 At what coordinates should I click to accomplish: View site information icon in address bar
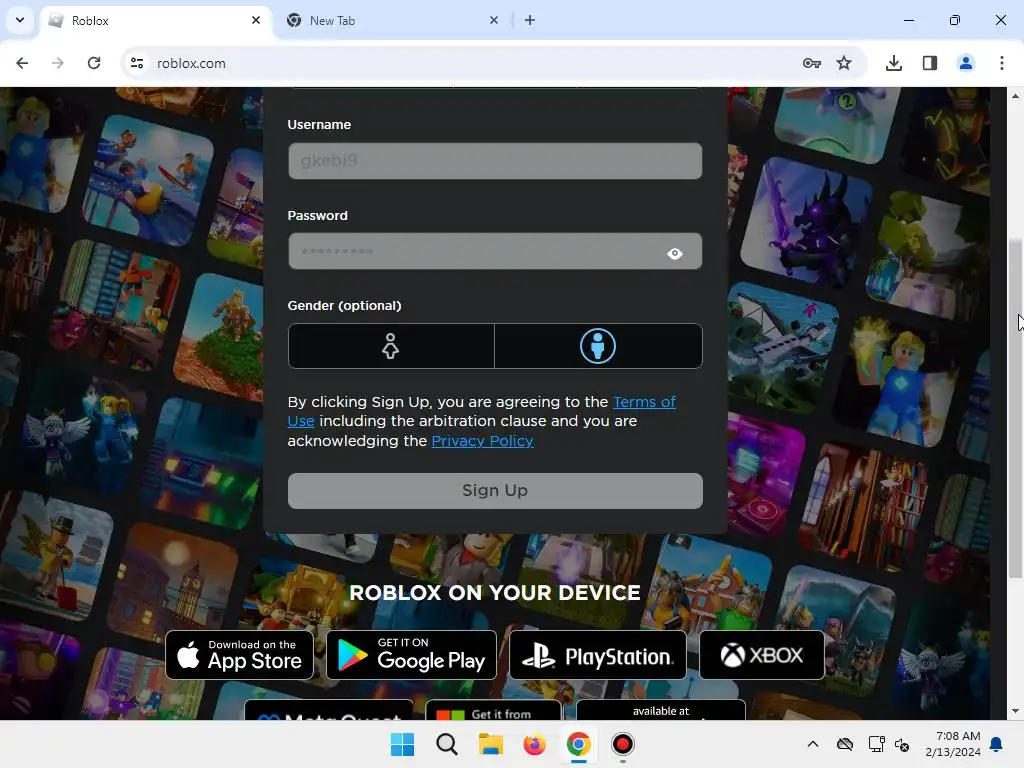point(137,63)
